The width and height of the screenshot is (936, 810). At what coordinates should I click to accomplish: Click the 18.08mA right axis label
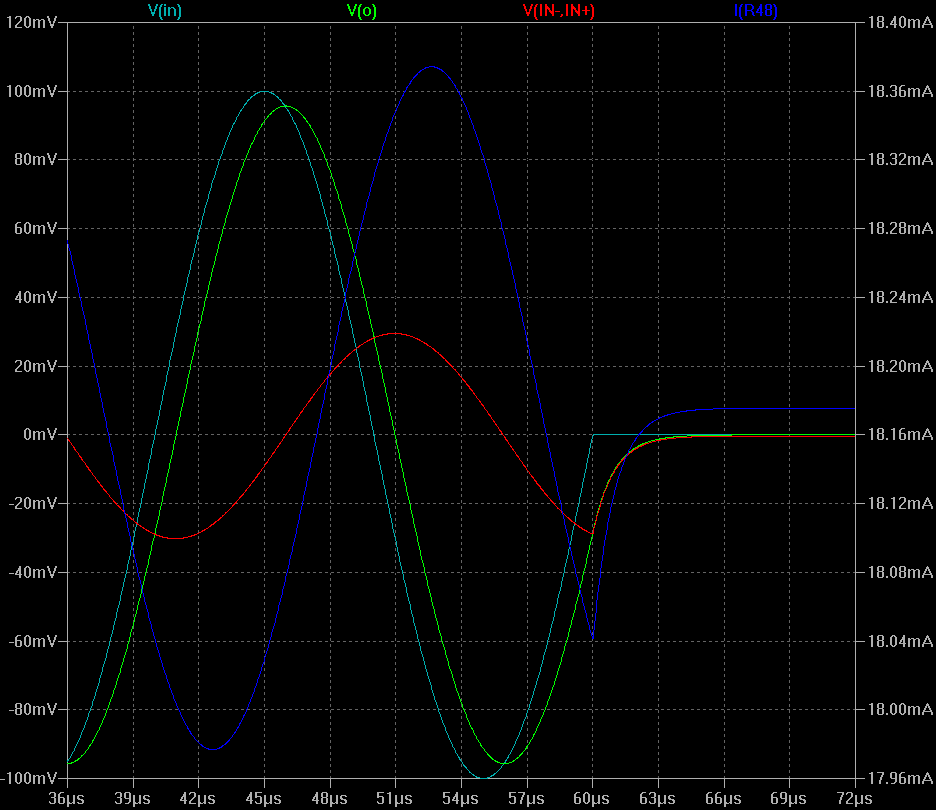pyautogui.click(x=900, y=572)
